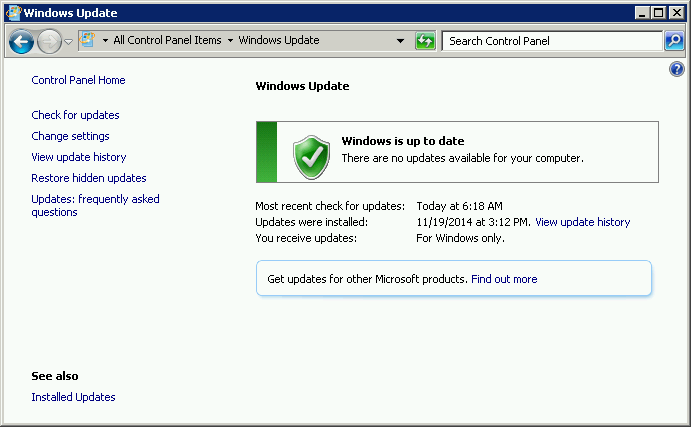This screenshot has width=691, height=427.
Task: Open Control Panel Home in the sidebar
Action: point(78,80)
